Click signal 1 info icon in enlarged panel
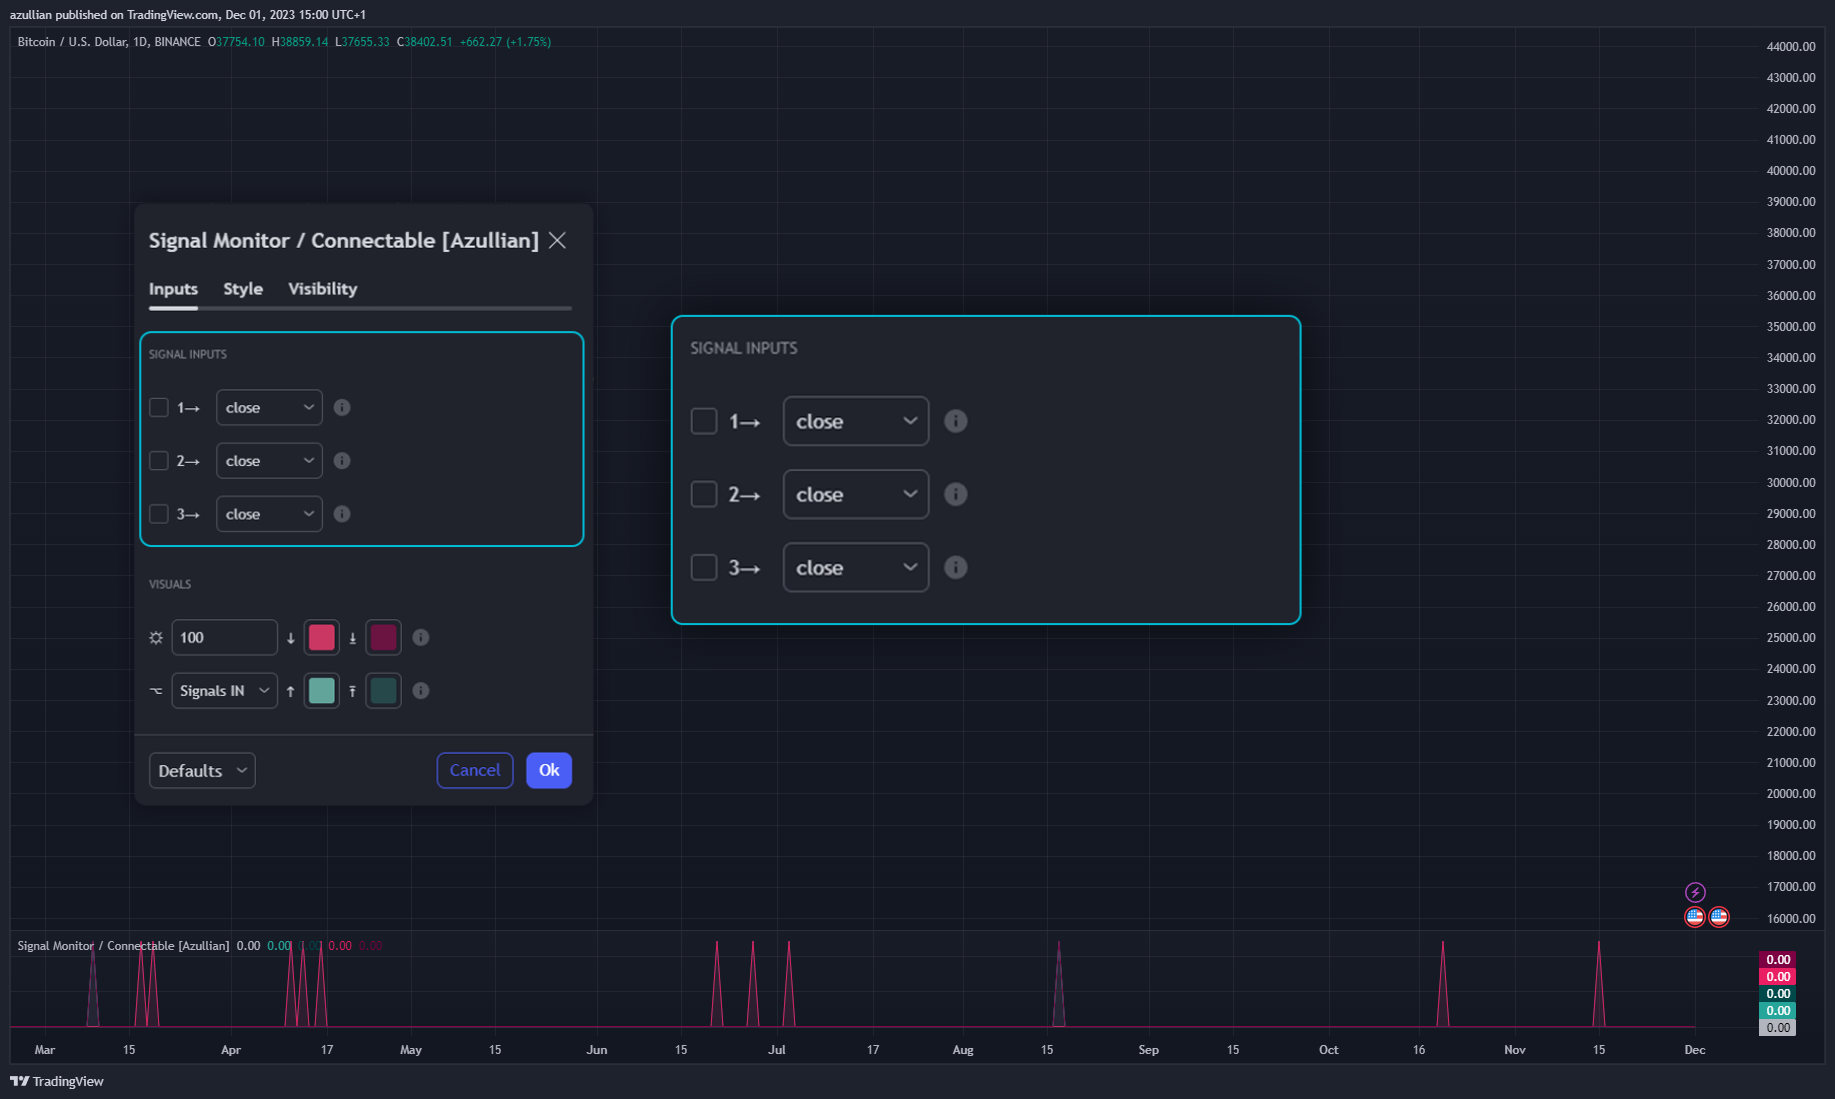Viewport: 1835px width, 1099px height. coord(956,421)
